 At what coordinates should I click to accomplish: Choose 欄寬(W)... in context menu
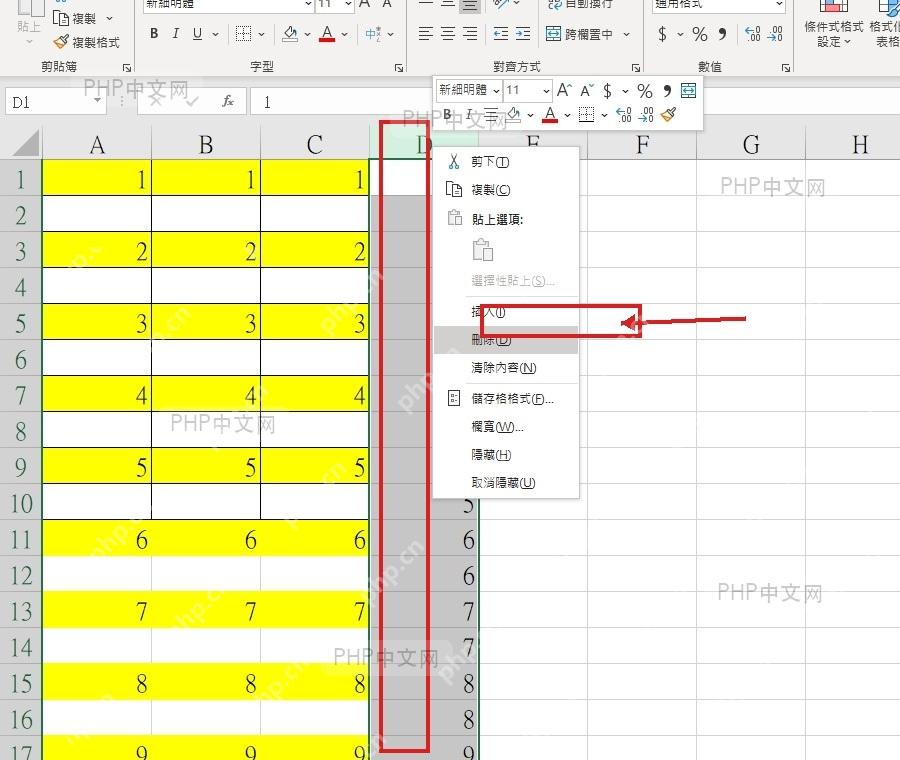[x=506, y=427]
